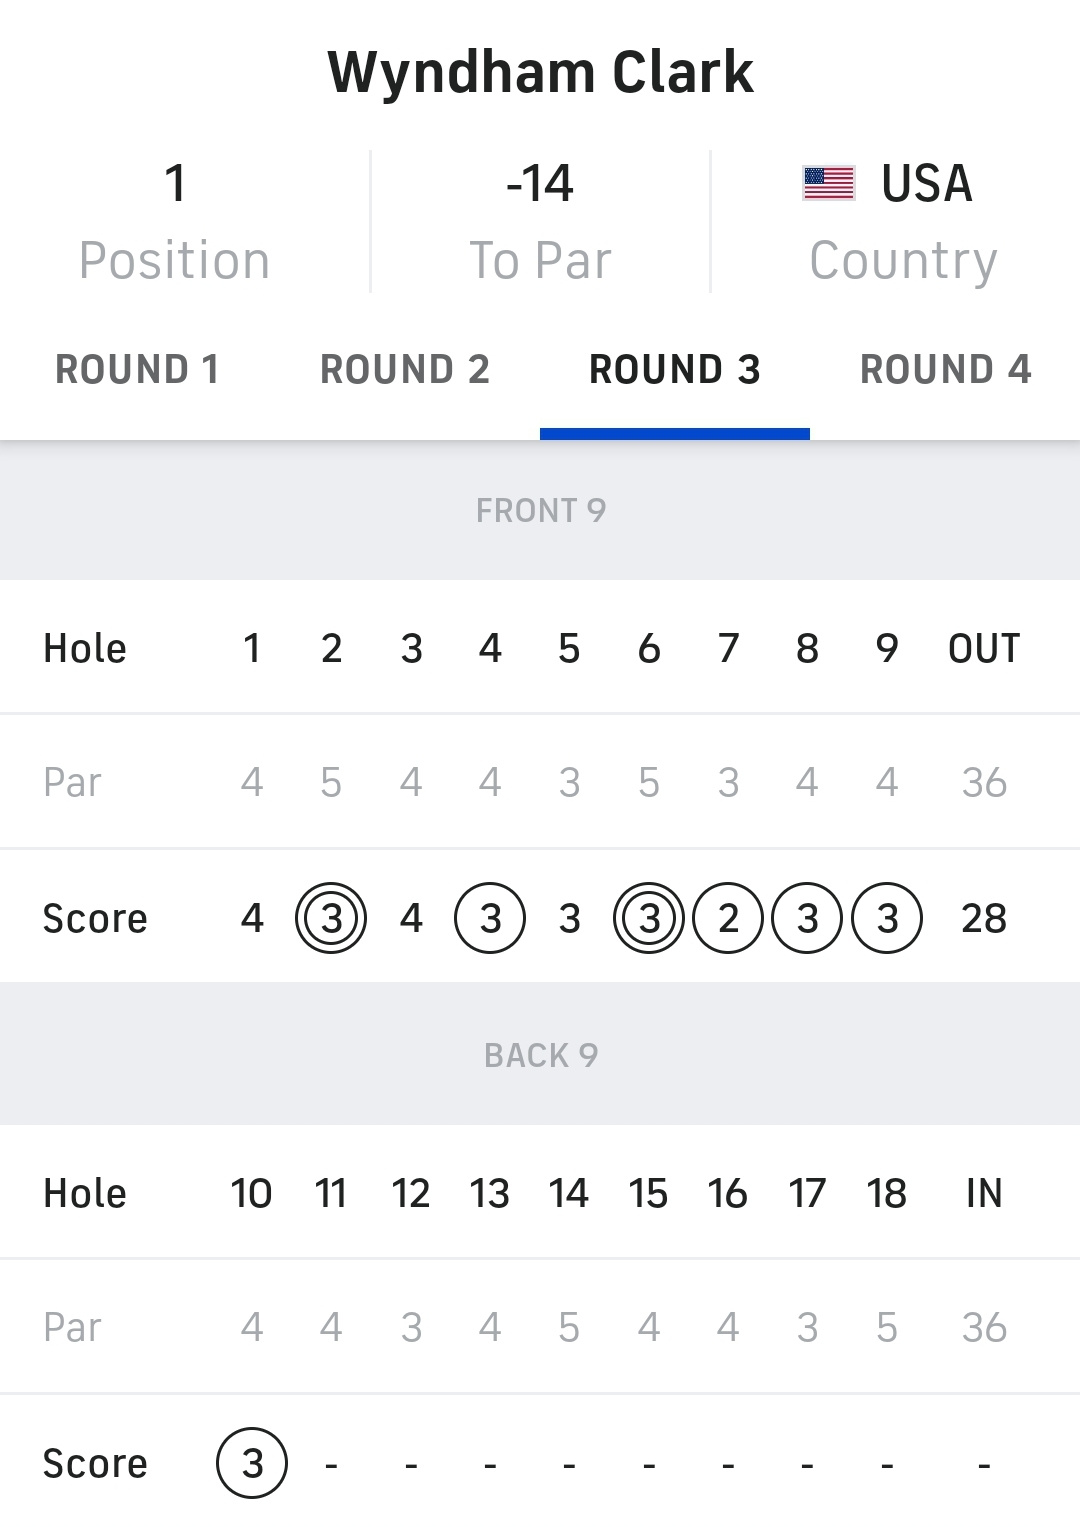
Task: Tap the -14 To Par value
Action: 540,184
